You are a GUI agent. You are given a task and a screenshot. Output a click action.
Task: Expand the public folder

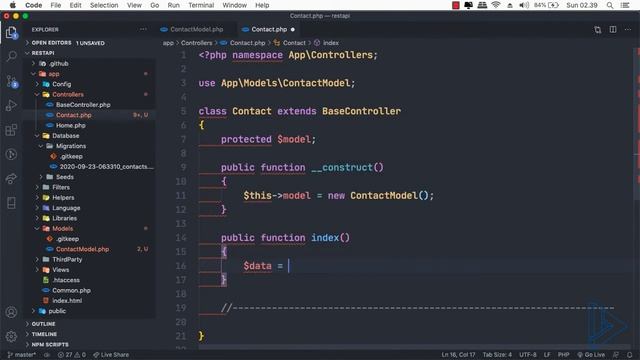click(57, 311)
